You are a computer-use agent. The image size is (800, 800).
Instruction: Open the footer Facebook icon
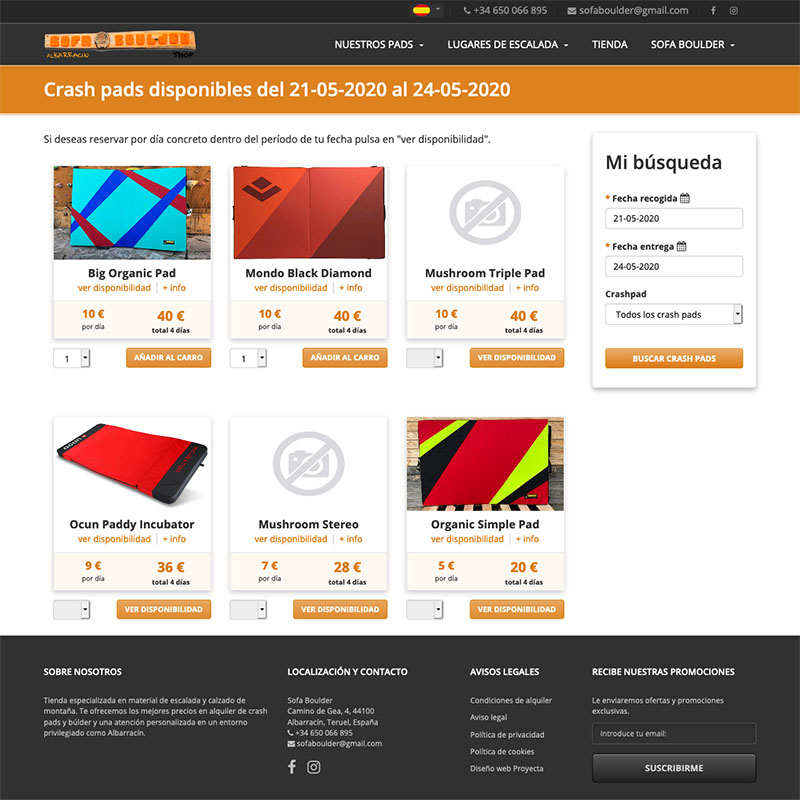point(292,766)
